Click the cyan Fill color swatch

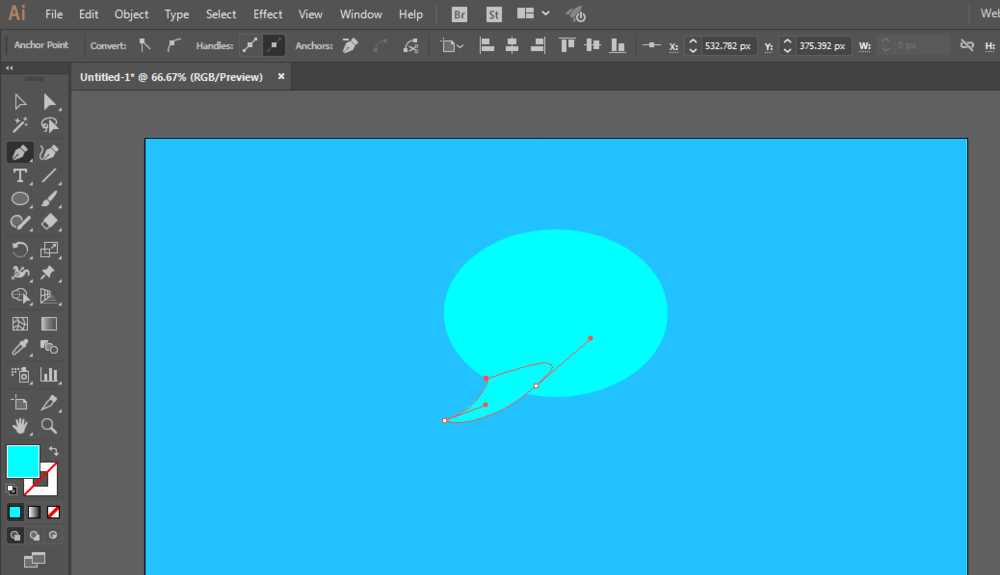pos(23,462)
